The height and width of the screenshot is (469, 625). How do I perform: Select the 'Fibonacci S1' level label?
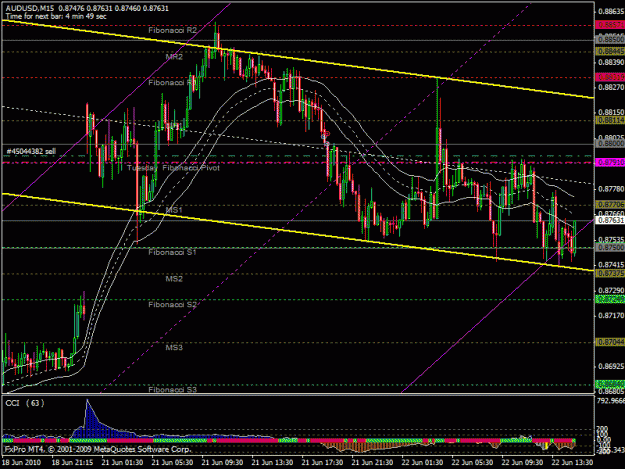pyautogui.click(x=172, y=252)
